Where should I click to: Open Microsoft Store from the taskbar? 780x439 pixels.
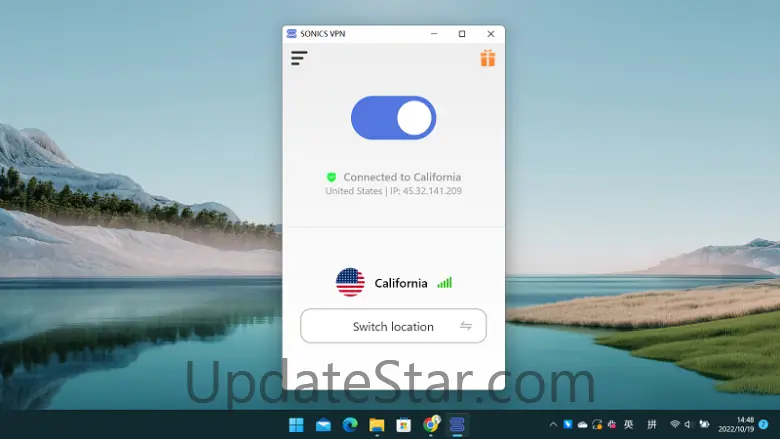403,425
